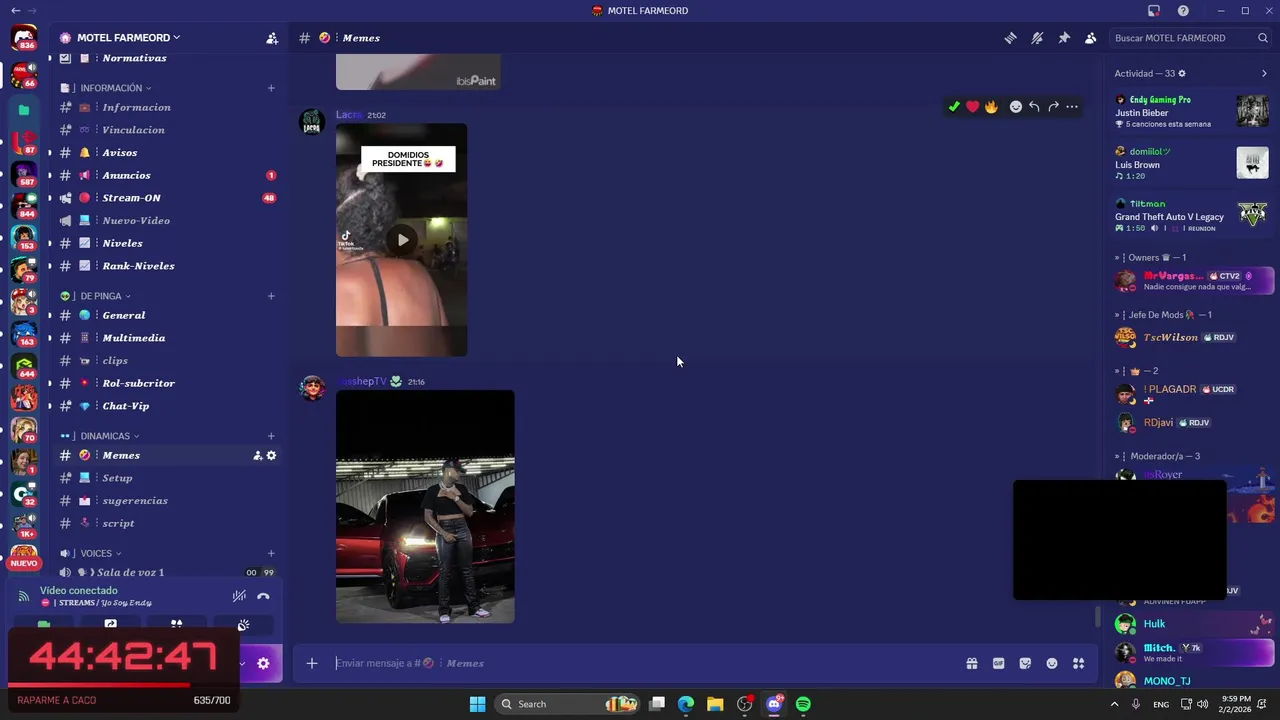Open more message options ellipsis
The width and height of the screenshot is (1280, 720).
(1072, 107)
